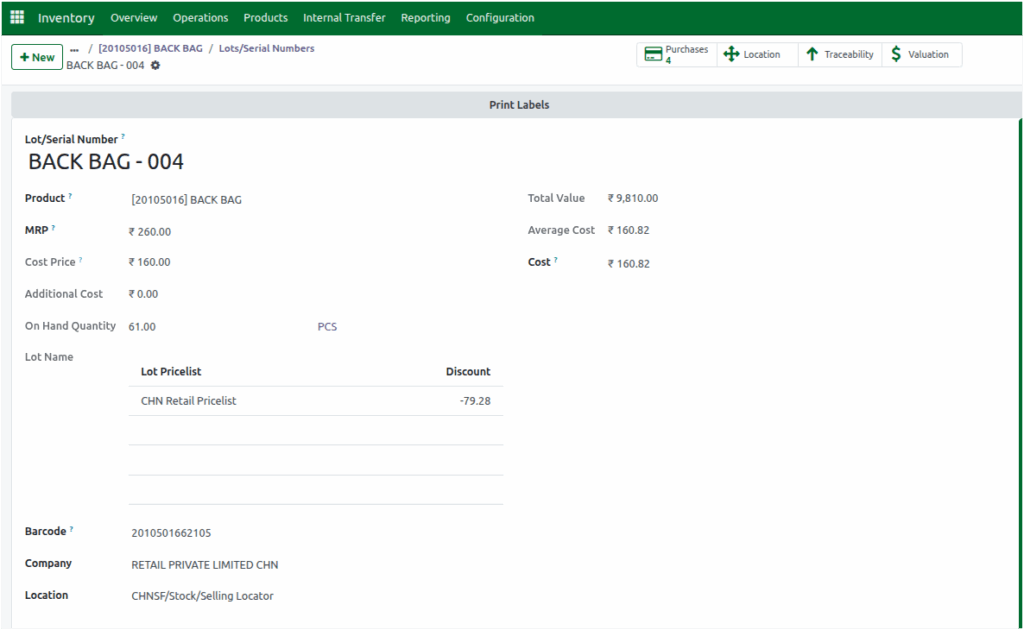
Task: Click the New button
Action: pyautogui.click(x=36, y=57)
